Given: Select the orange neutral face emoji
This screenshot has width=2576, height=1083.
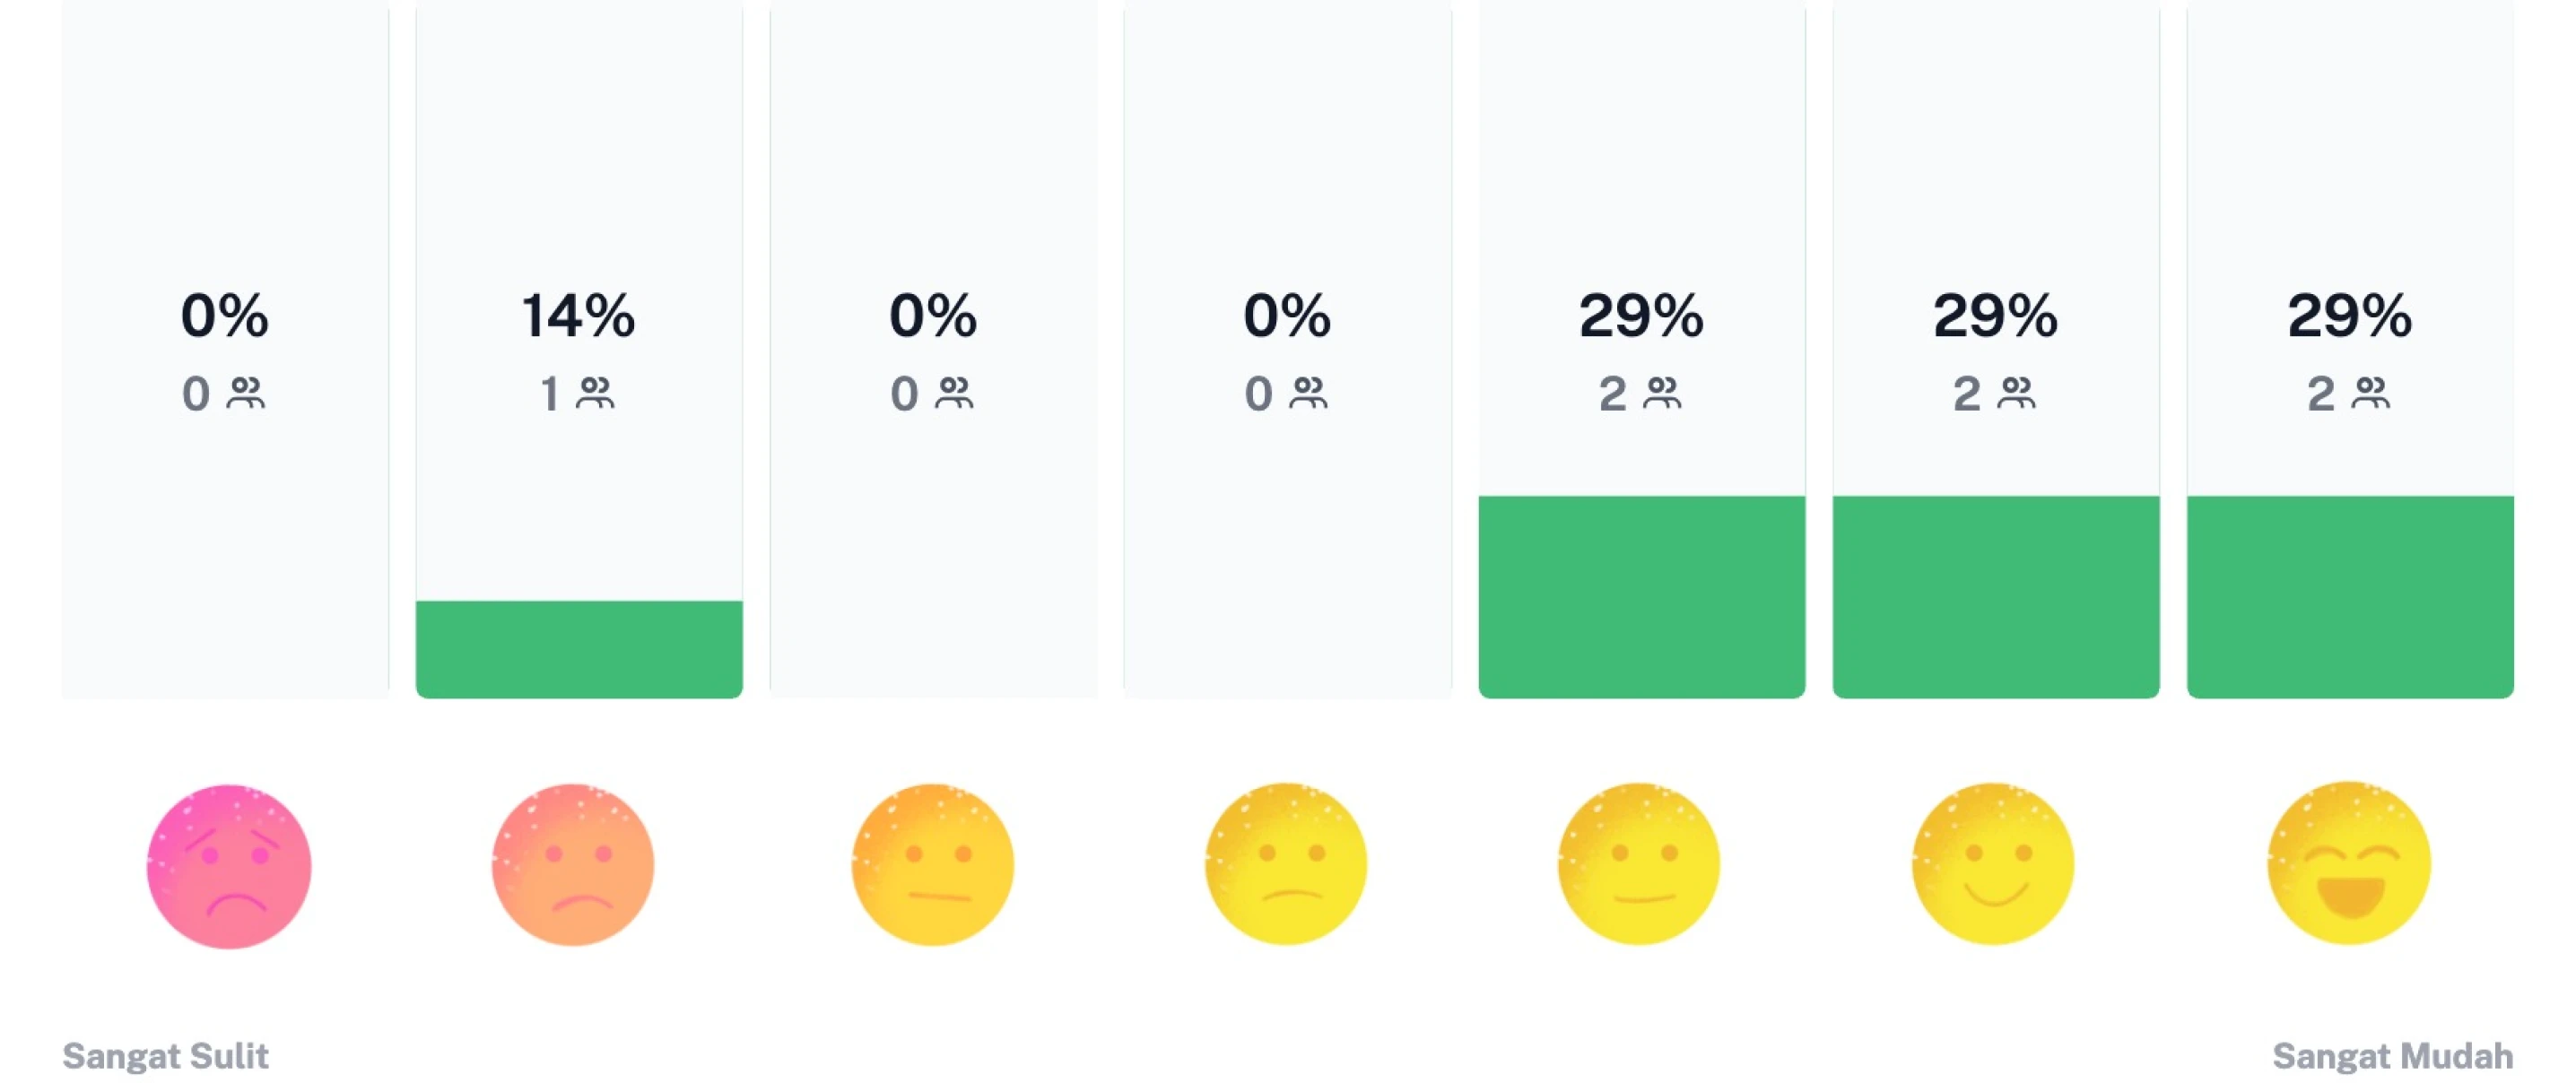Looking at the screenshot, I should (x=932, y=864).
